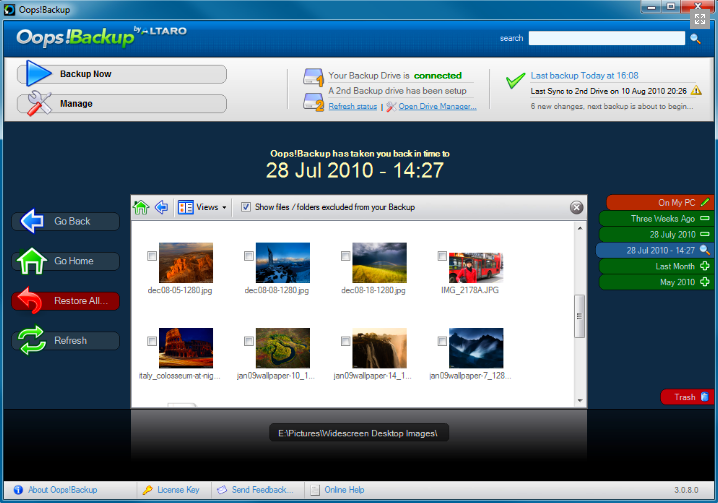
Task: Click the warning icon beside 2nd Drive sync
Action: click(x=696, y=90)
